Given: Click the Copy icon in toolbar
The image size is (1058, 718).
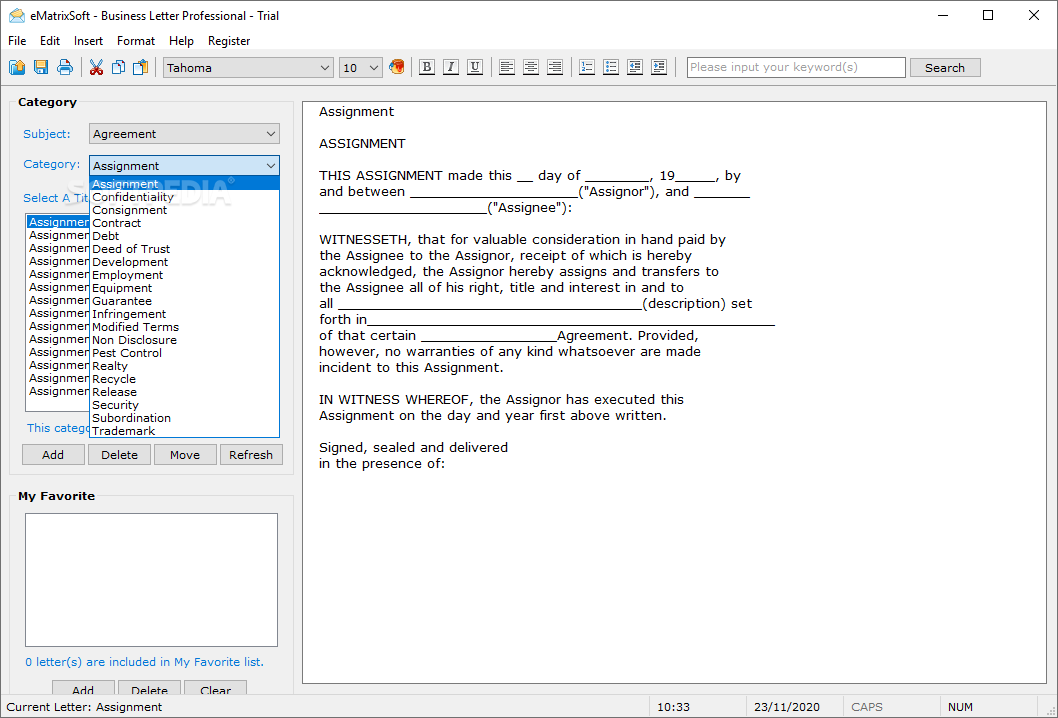Looking at the screenshot, I should click(118, 67).
